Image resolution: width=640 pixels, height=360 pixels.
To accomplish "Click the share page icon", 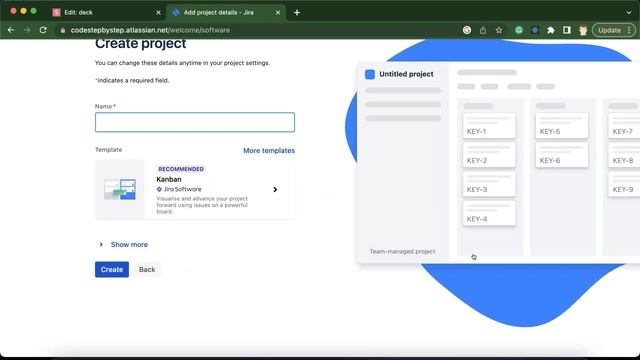I will (x=483, y=30).
